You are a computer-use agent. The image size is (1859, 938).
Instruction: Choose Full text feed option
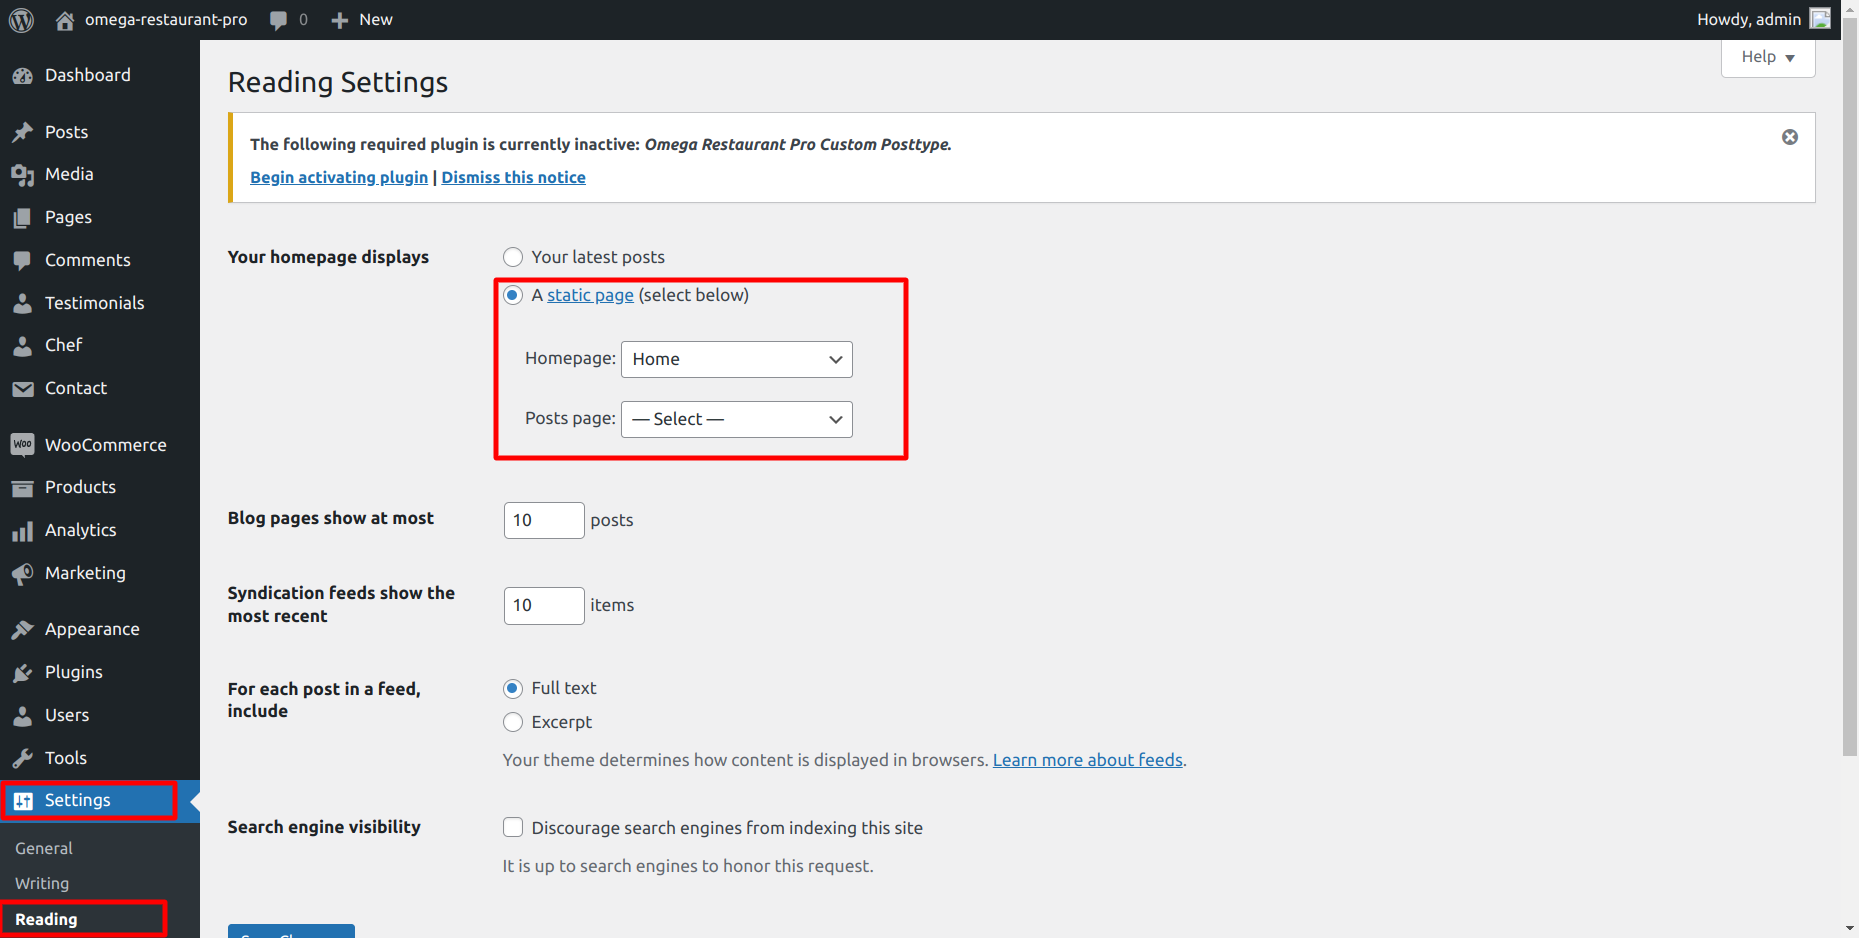(x=513, y=688)
